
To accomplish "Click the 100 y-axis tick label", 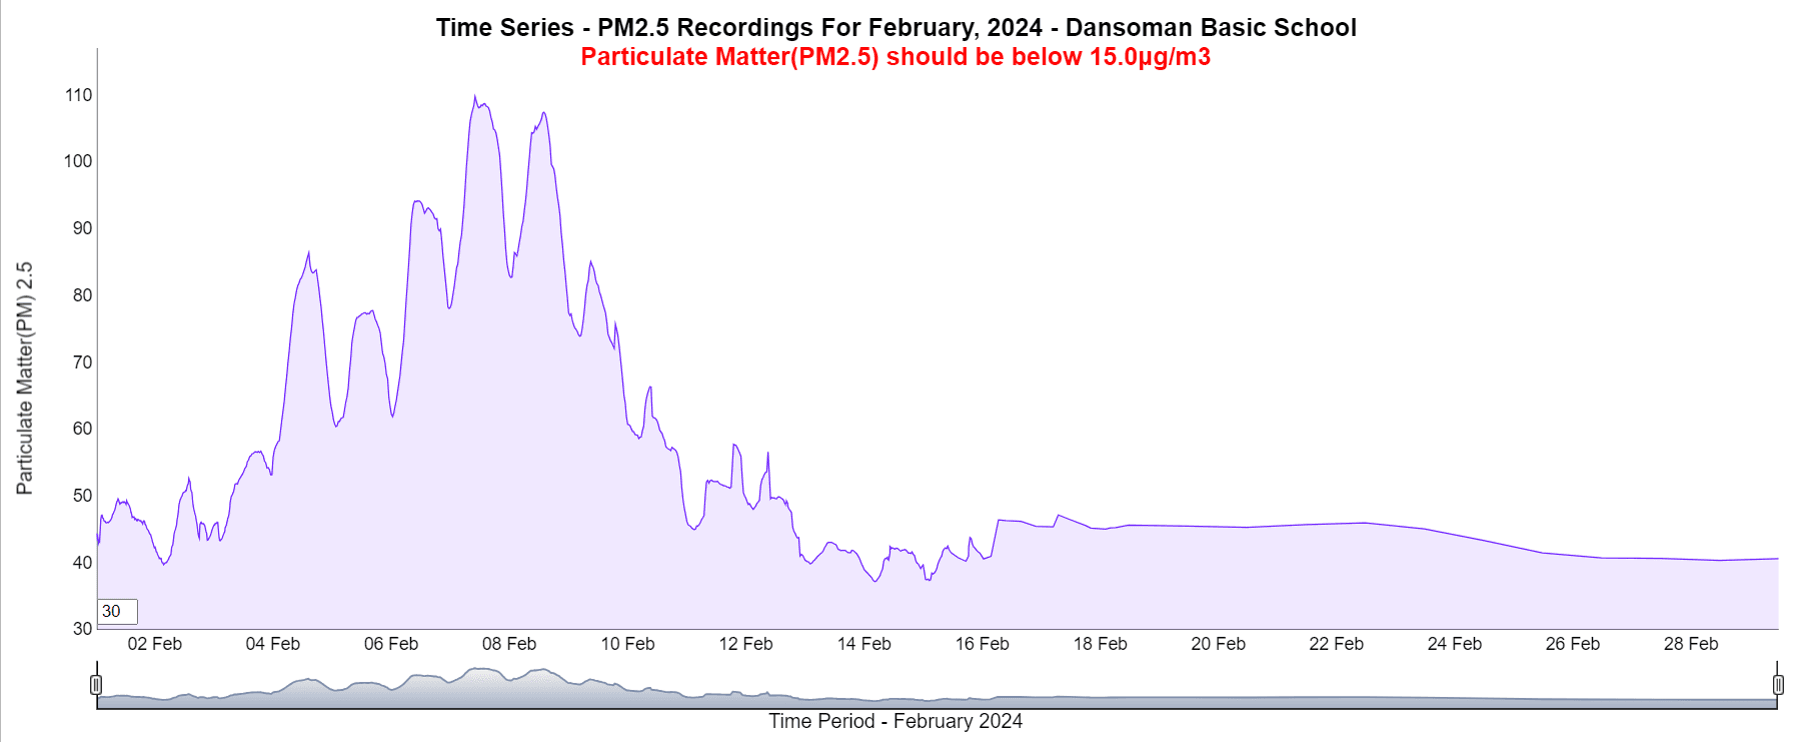I will (78, 161).
